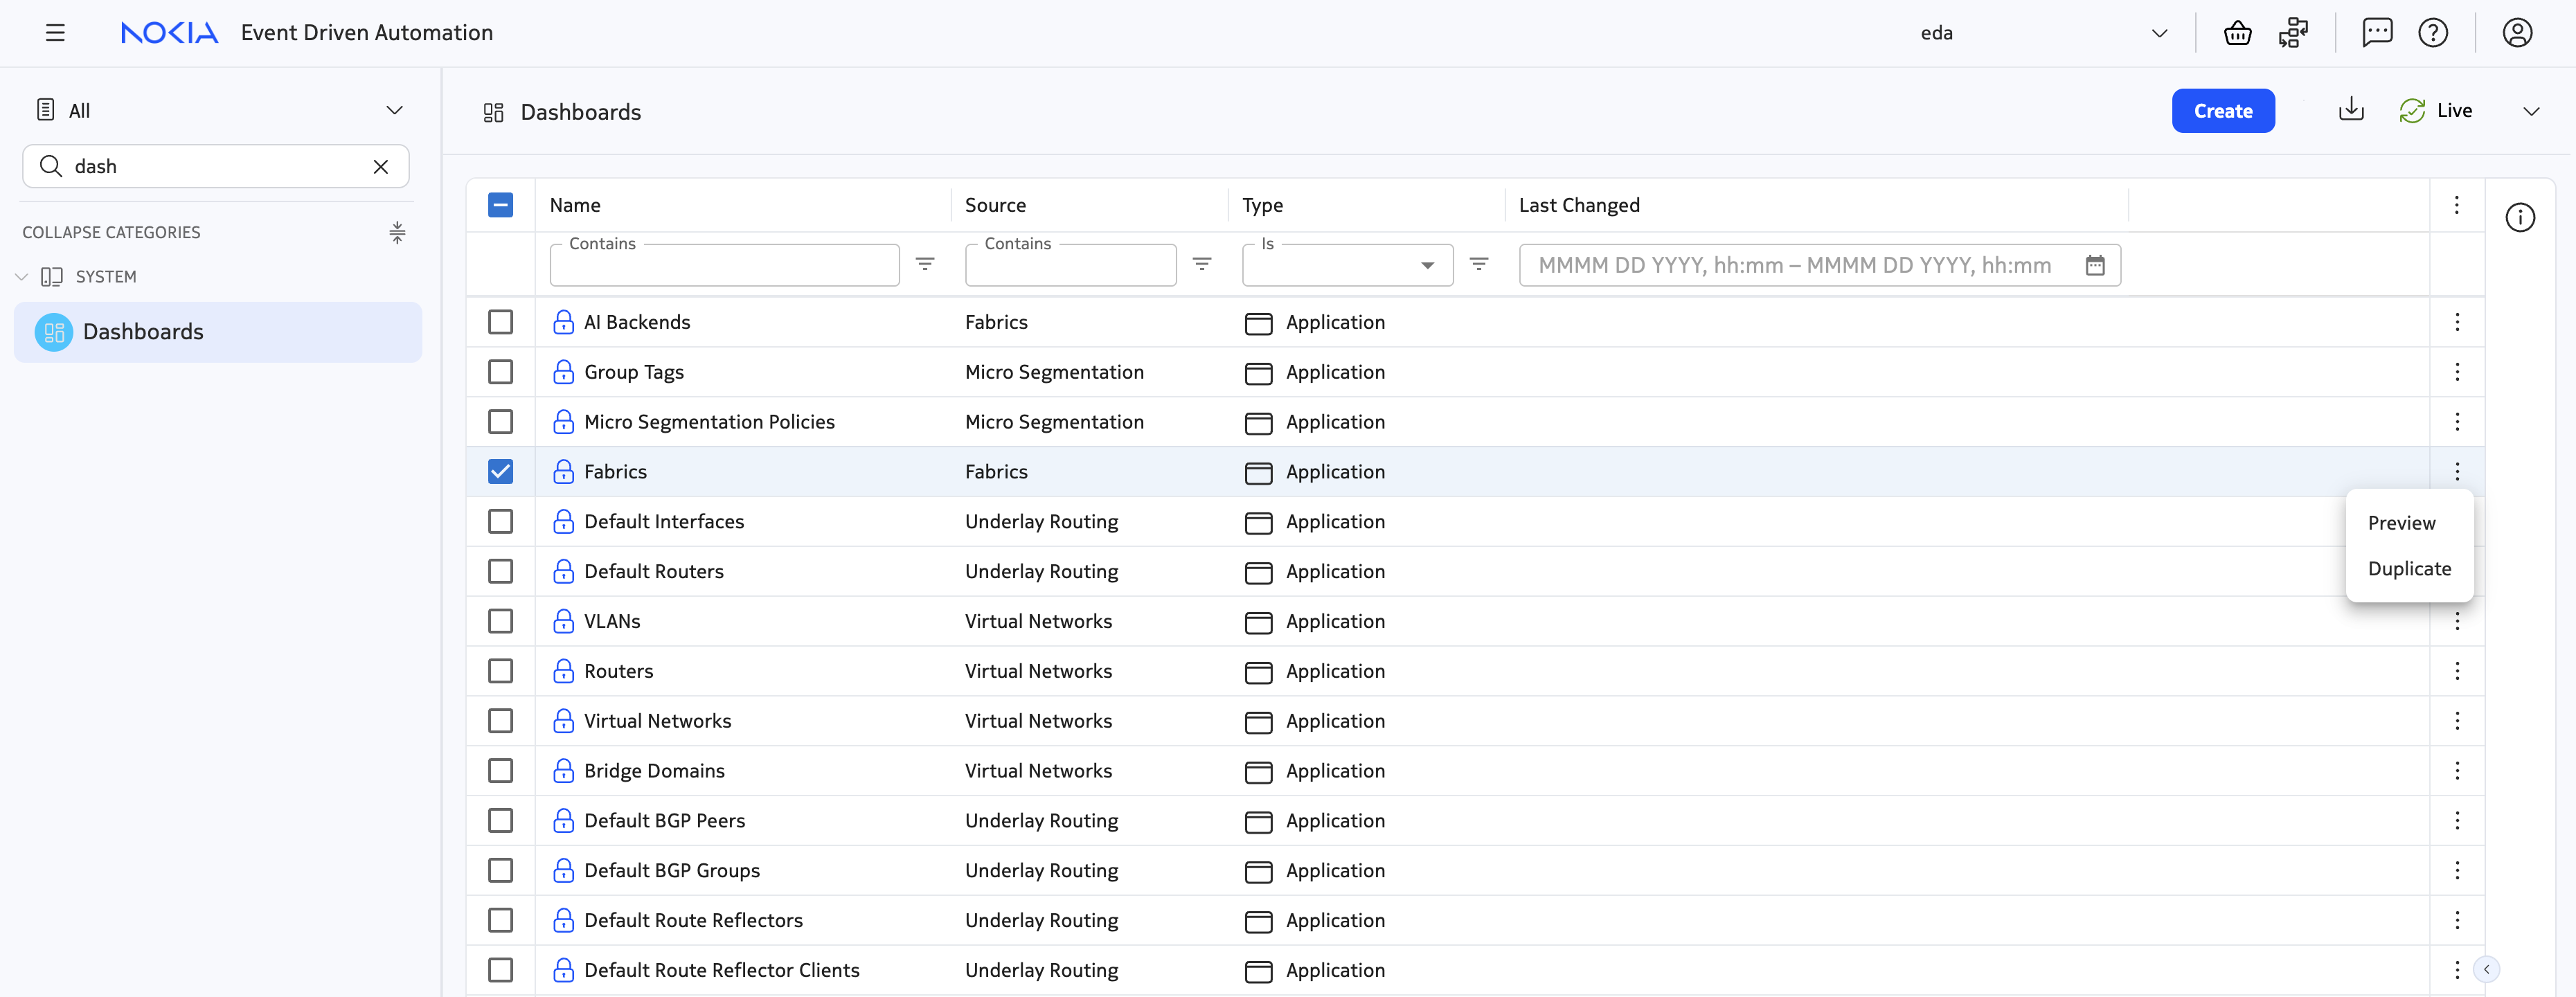Click the Nokia logo

[169, 33]
